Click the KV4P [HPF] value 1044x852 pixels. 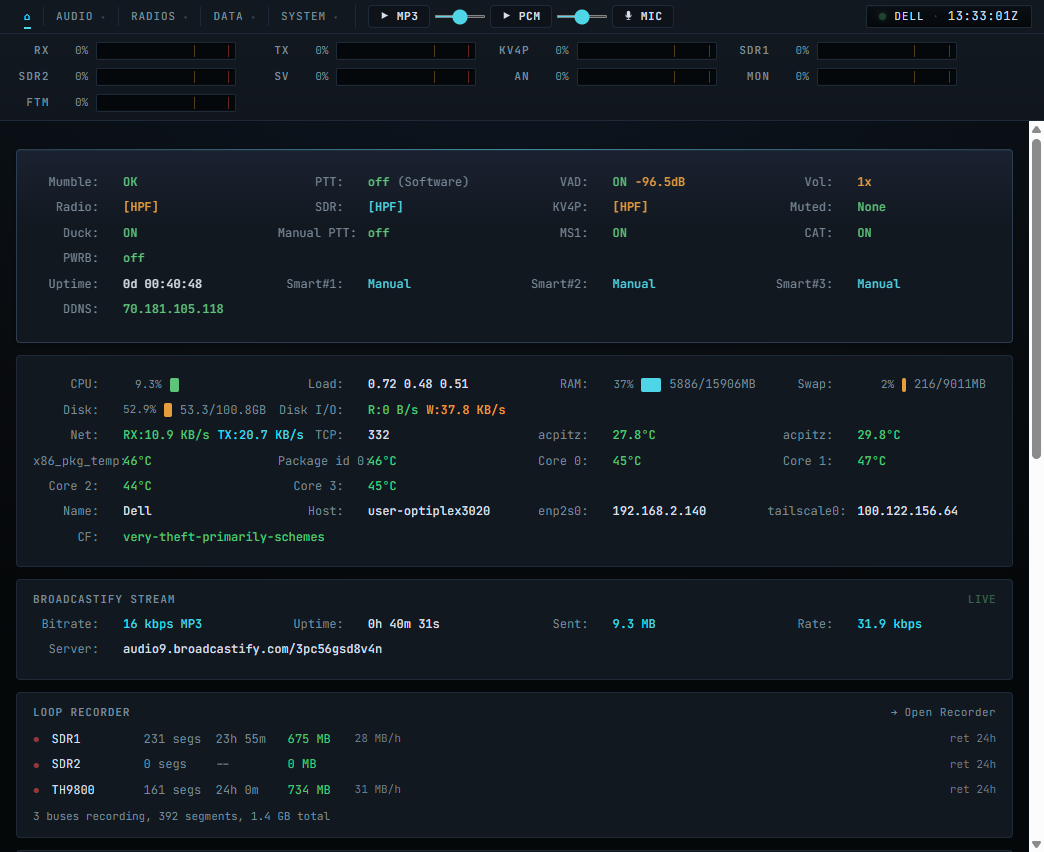pyautogui.click(x=630, y=207)
